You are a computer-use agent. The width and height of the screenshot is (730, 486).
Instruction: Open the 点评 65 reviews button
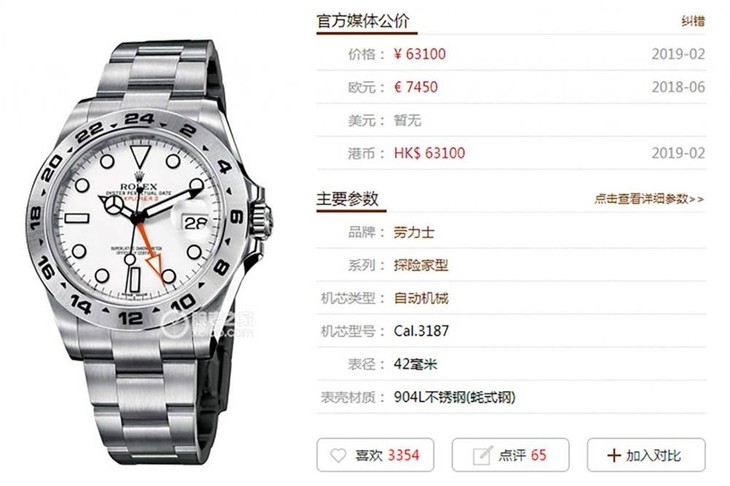[510, 455]
